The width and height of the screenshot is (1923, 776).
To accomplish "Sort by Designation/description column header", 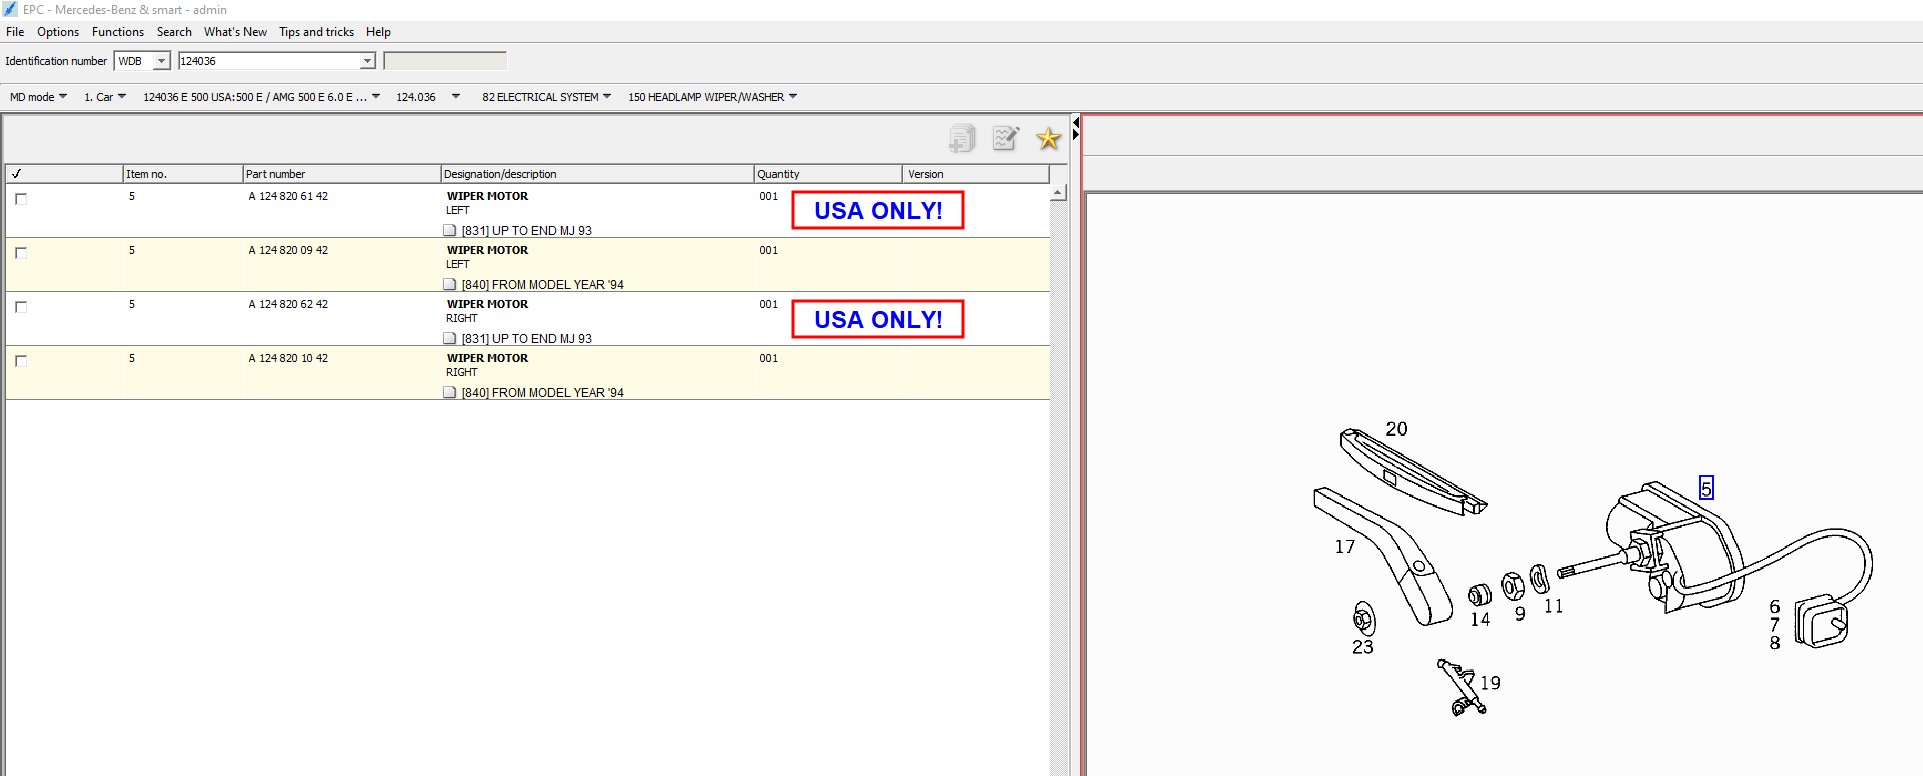I will point(597,174).
